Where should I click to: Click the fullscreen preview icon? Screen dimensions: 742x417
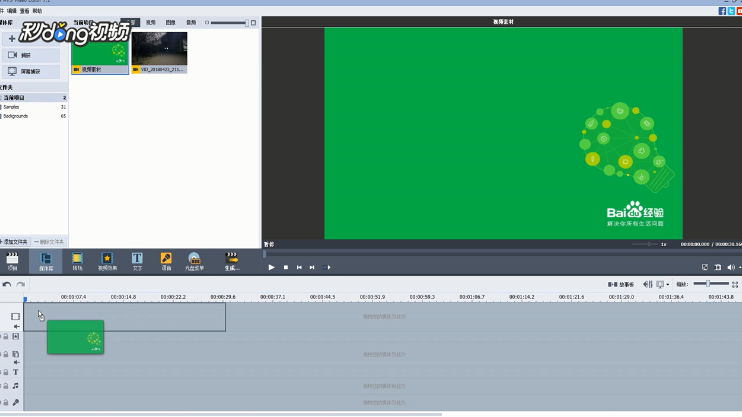(x=705, y=267)
